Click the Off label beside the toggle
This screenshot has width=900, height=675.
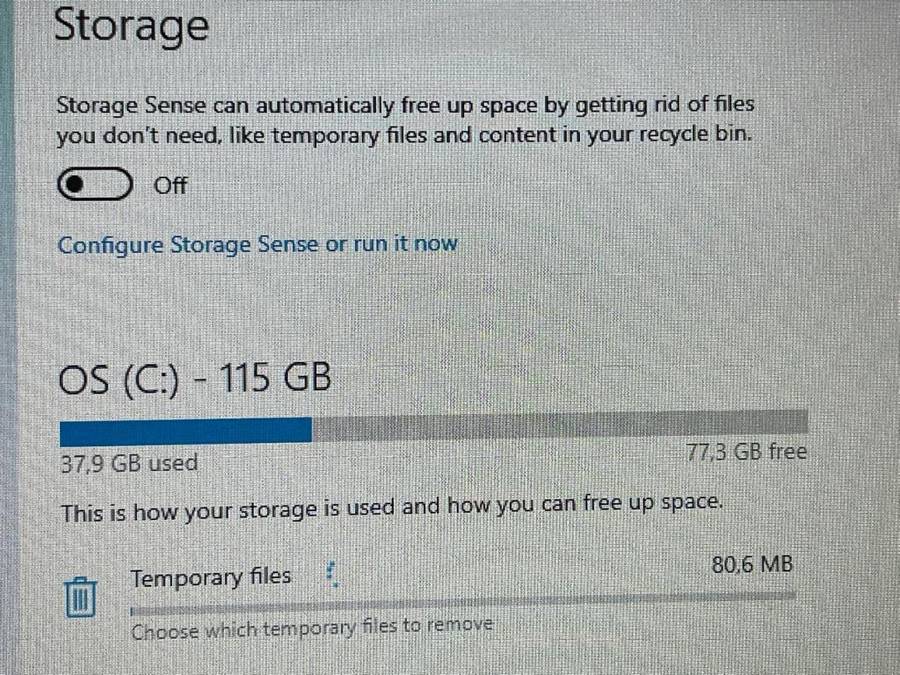170,186
